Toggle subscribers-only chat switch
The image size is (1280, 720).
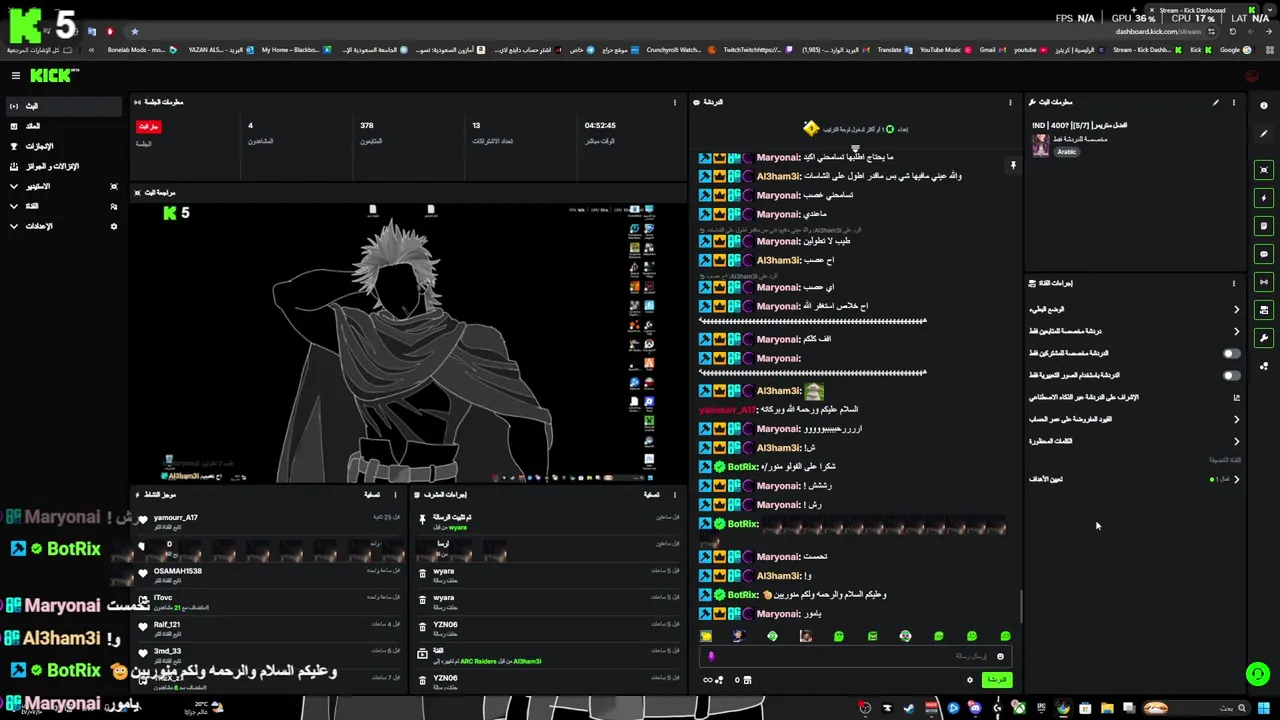click(1232, 353)
